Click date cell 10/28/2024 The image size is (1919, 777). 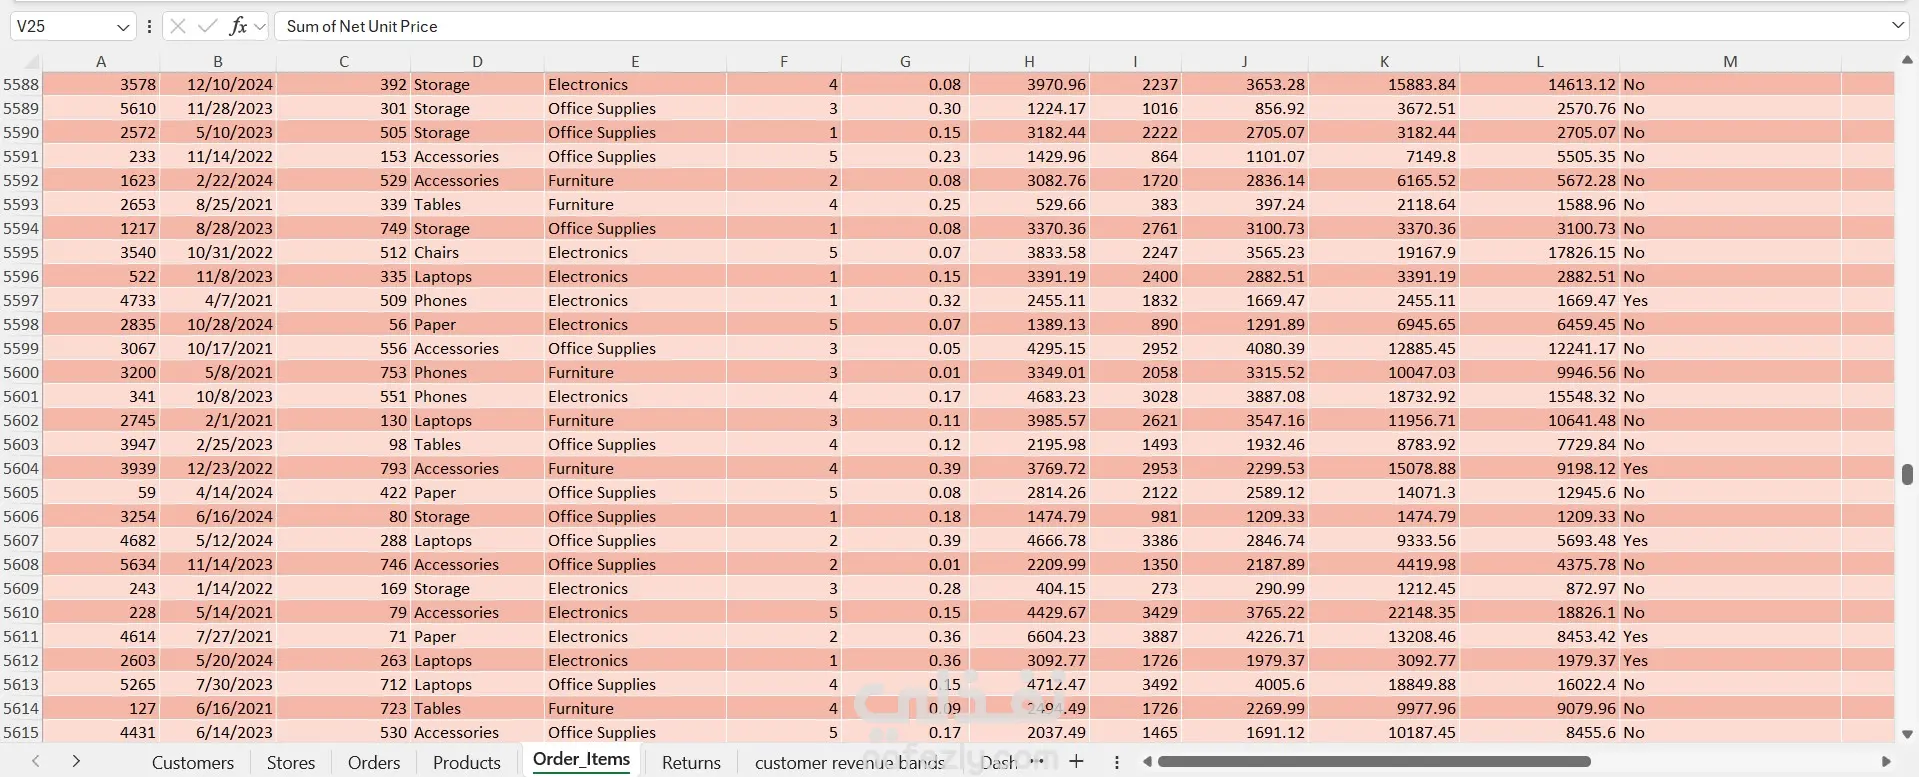pos(218,324)
